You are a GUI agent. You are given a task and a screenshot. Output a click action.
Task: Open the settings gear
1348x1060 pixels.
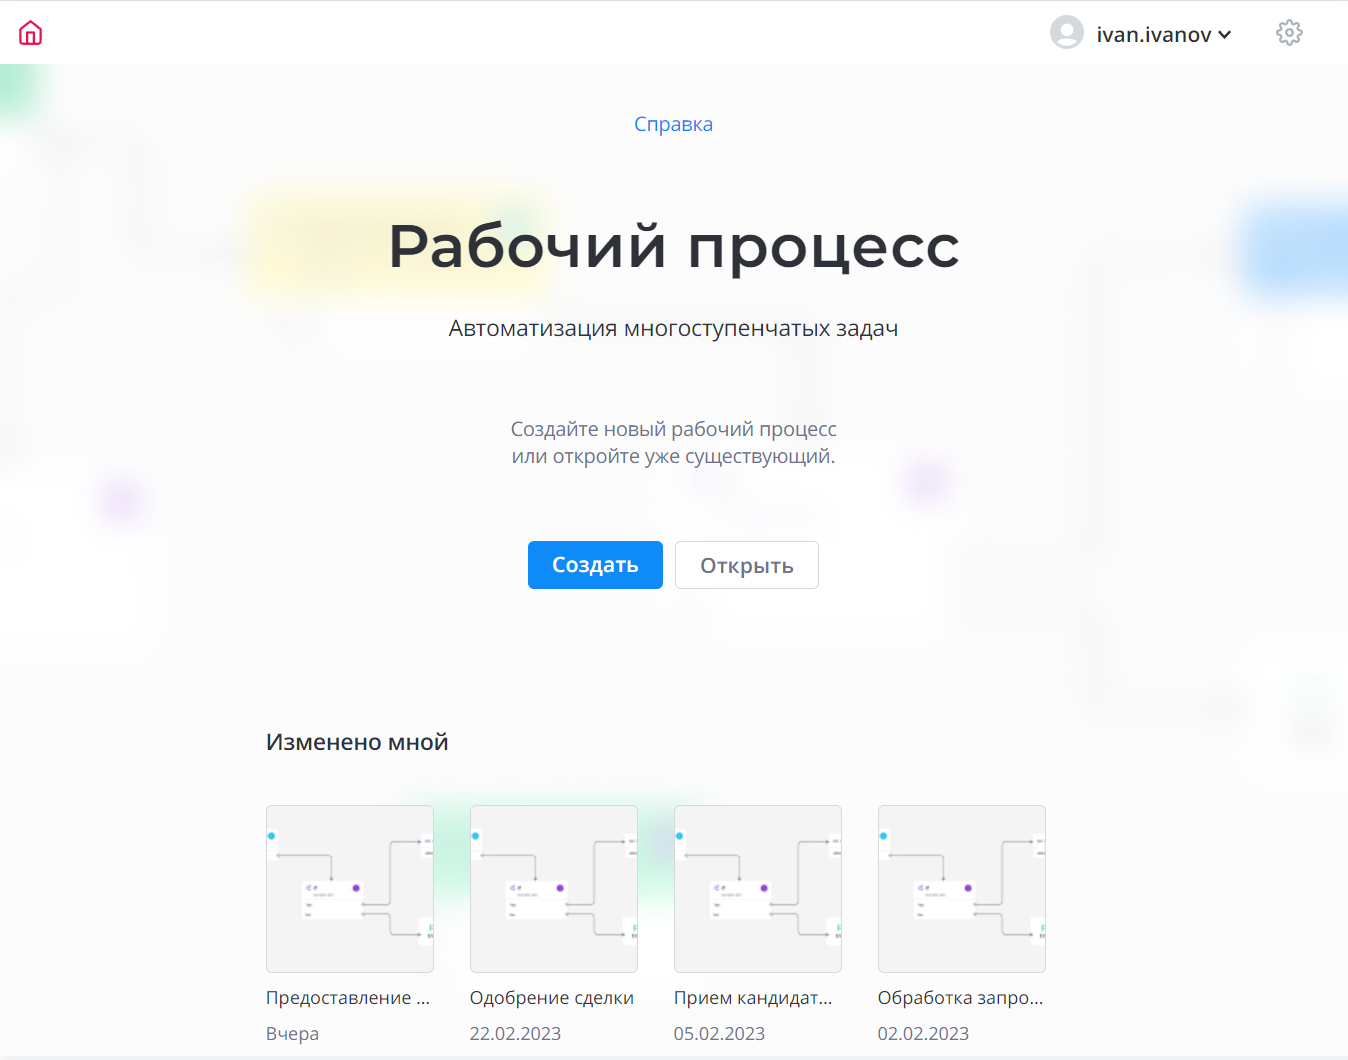tap(1289, 33)
